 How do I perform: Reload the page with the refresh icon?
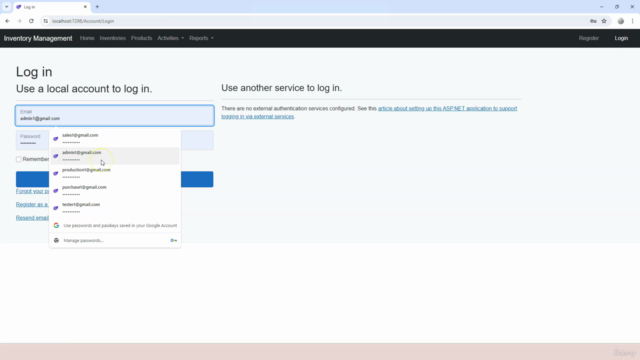[31, 21]
